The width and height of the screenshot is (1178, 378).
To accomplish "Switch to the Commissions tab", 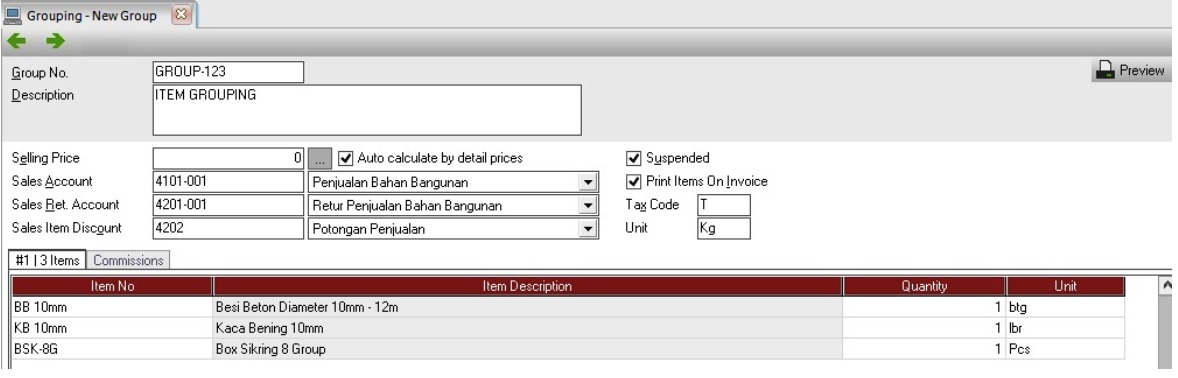I will [x=128, y=261].
